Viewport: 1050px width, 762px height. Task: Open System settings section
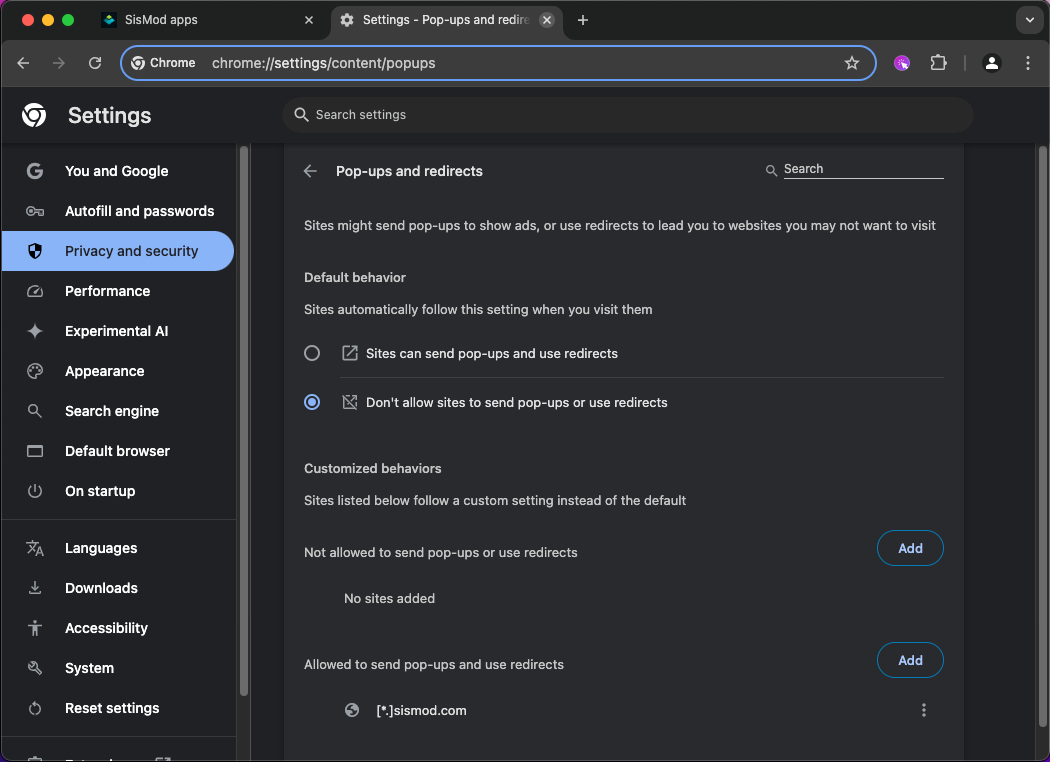tap(117, 668)
